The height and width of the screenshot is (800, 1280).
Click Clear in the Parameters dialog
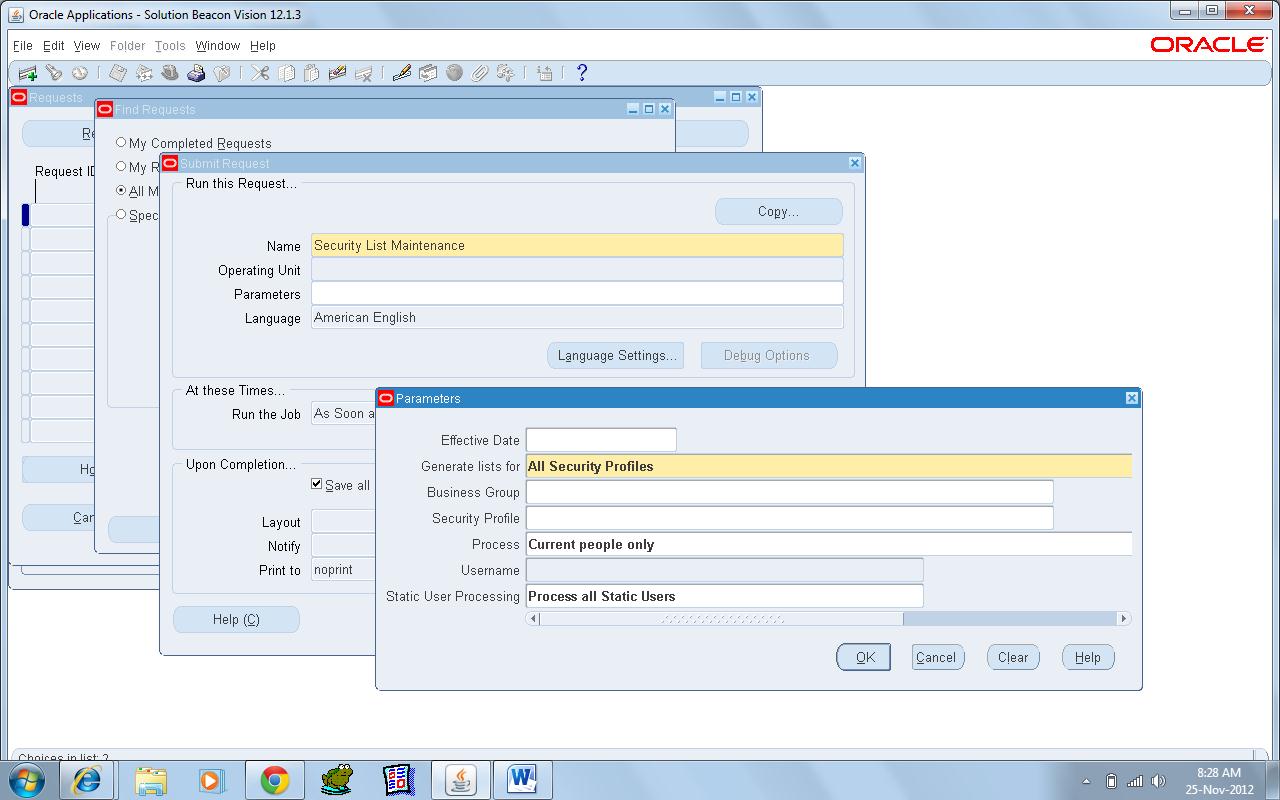click(x=1013, y=657)
